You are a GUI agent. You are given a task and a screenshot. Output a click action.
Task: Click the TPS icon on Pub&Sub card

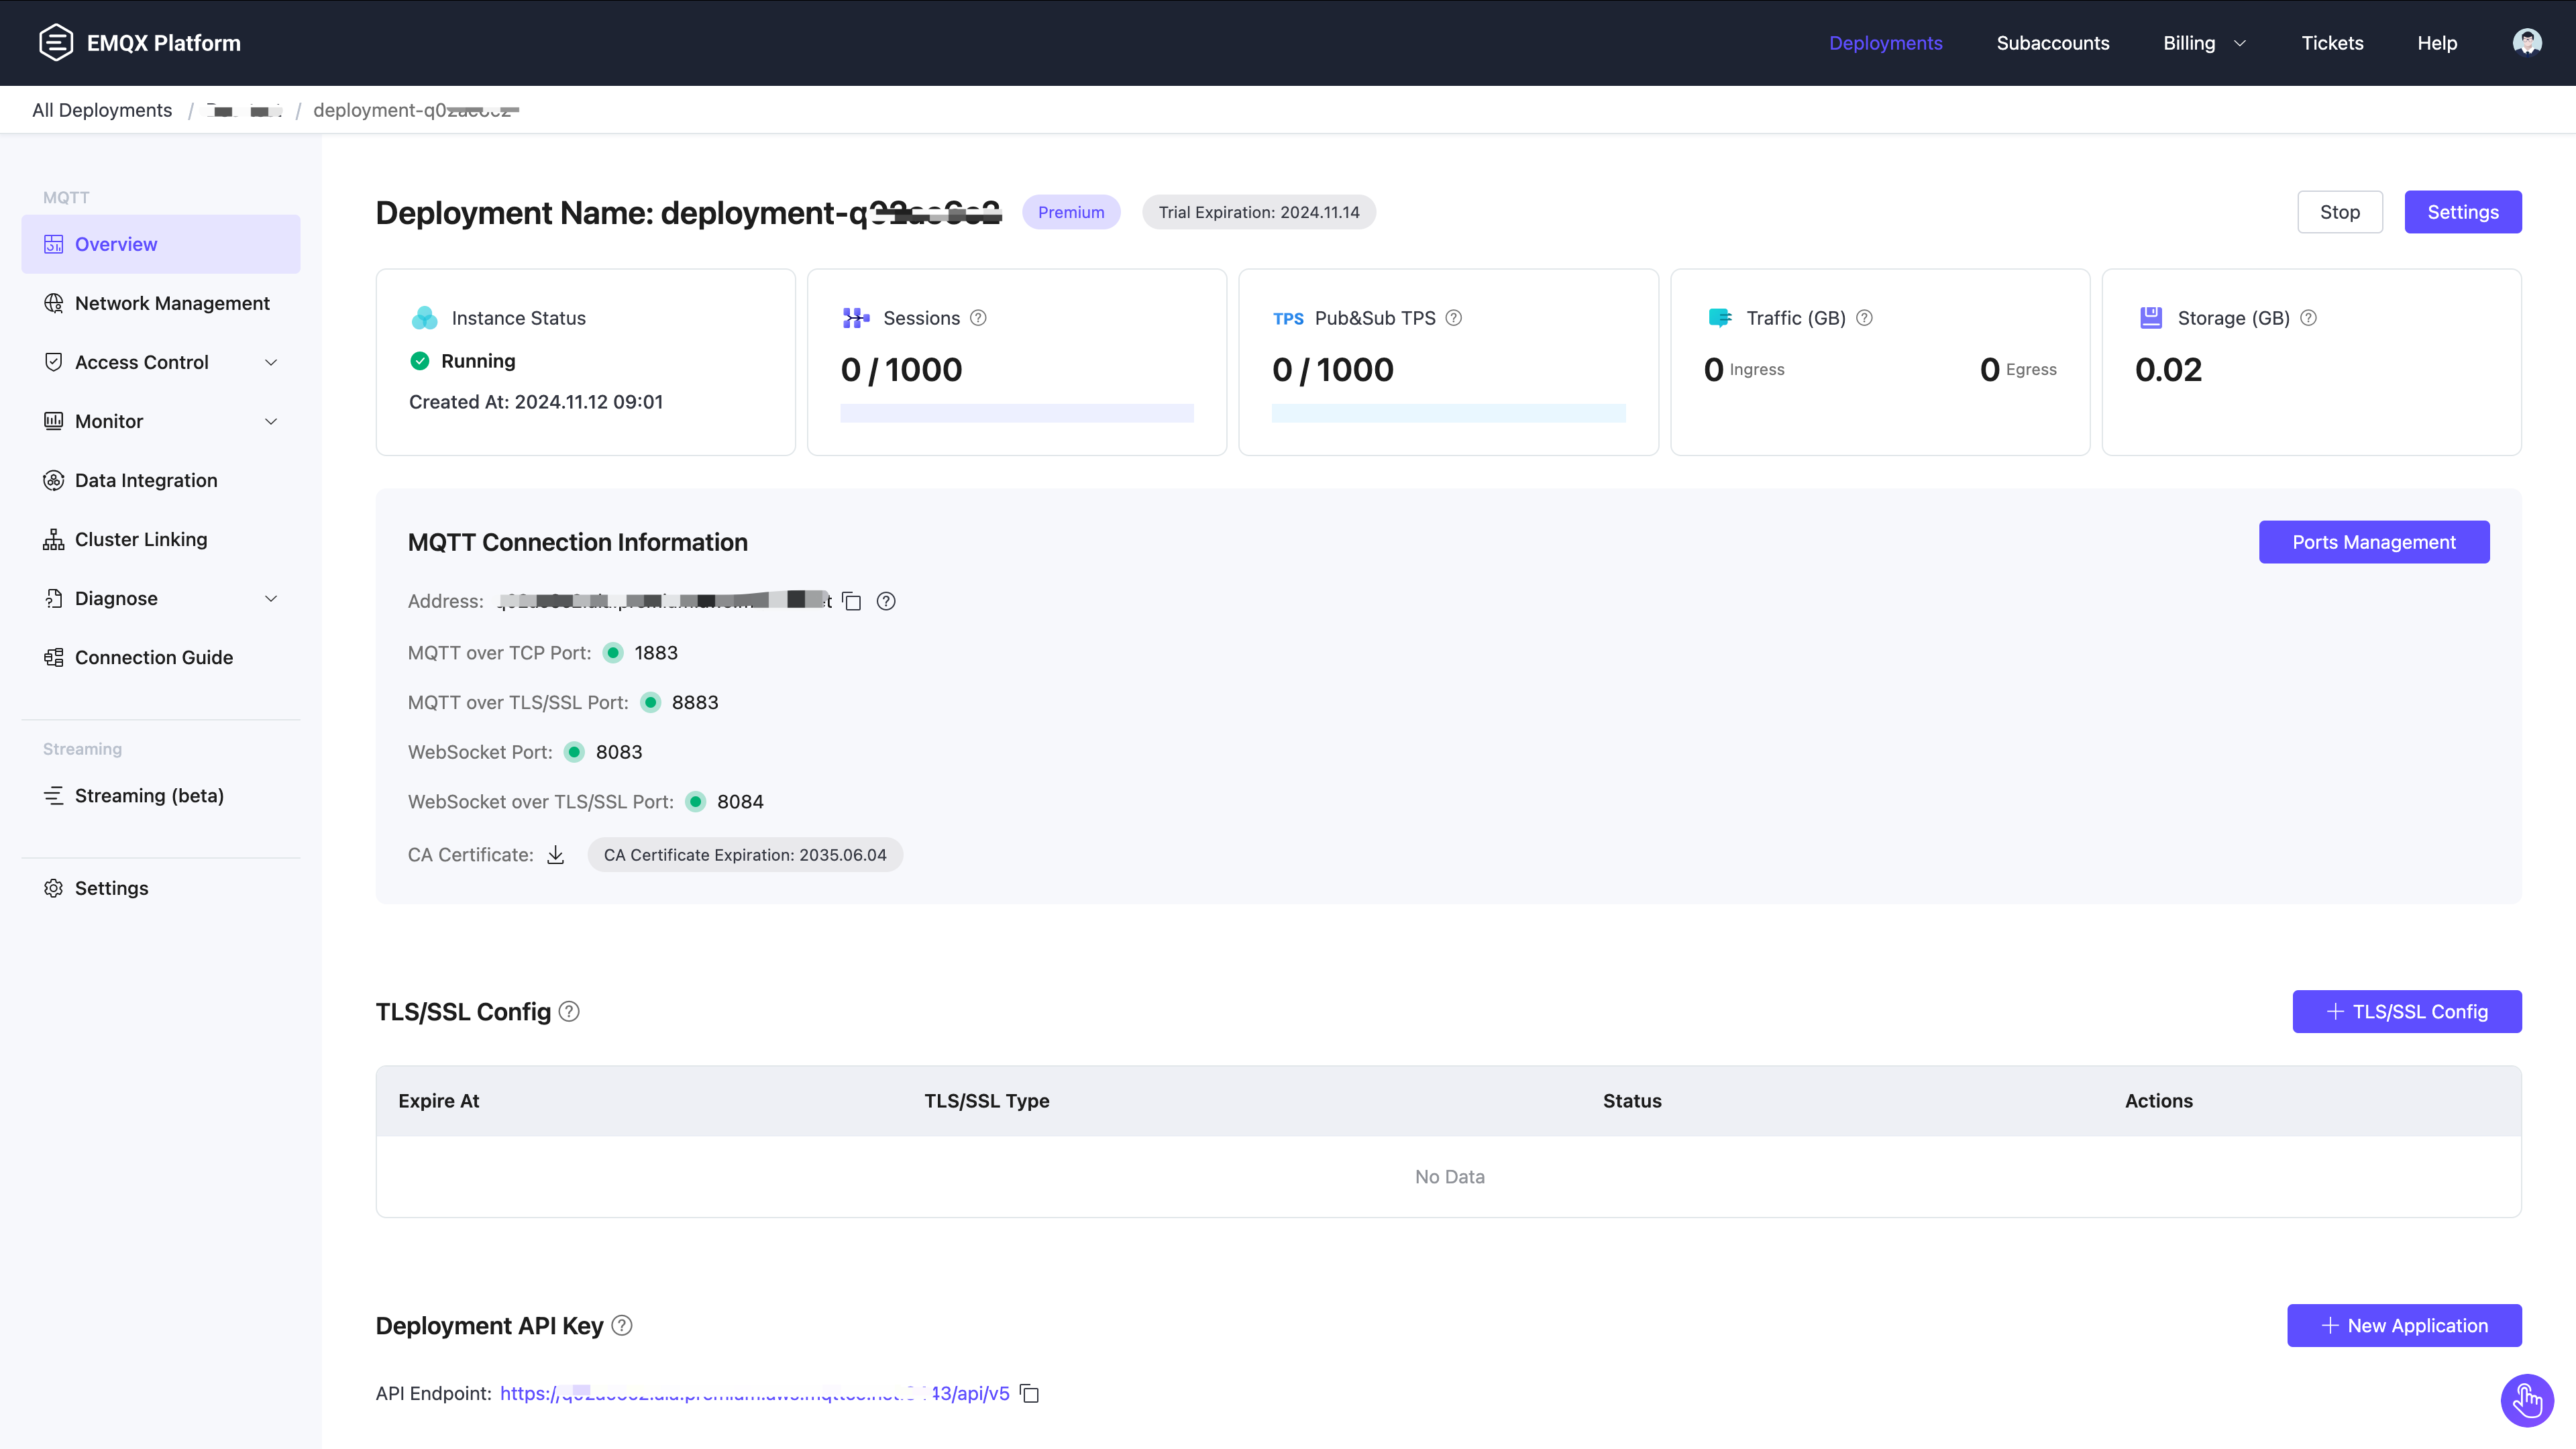tap(1288, 319)
